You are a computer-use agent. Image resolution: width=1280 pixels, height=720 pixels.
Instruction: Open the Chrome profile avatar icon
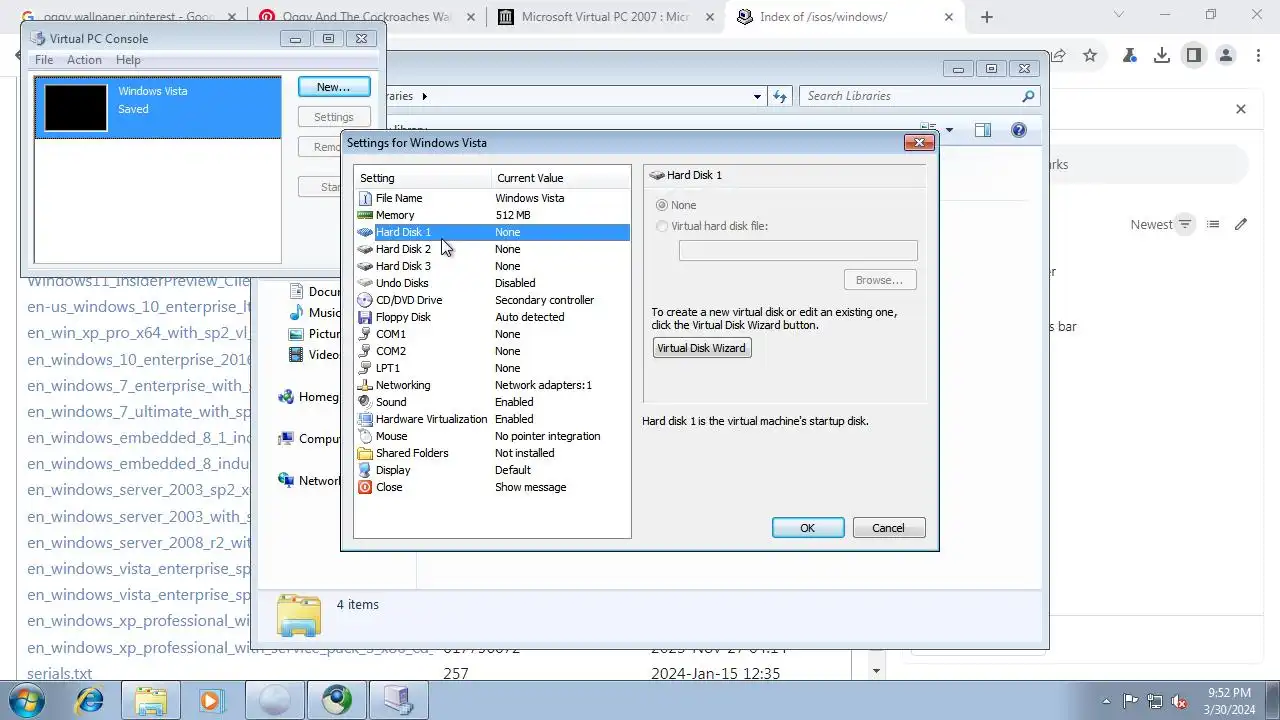(1226, 56)
